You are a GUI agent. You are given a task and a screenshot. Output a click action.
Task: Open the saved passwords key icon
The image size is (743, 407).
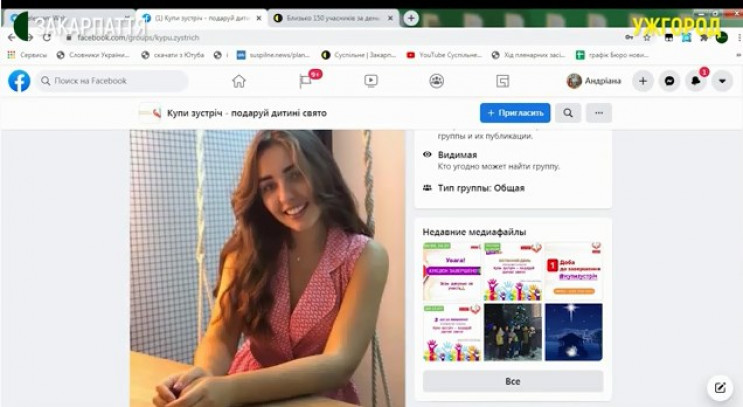[629, 37]
